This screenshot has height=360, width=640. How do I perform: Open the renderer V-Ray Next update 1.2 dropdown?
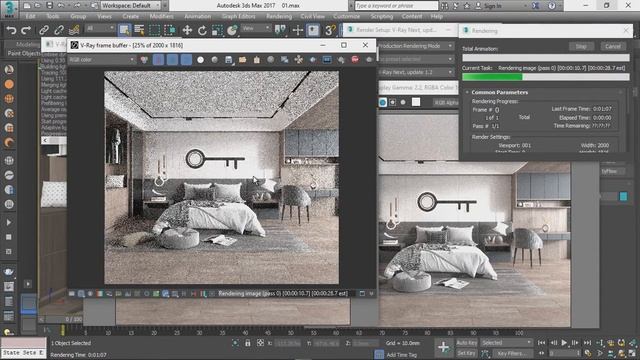416,72
